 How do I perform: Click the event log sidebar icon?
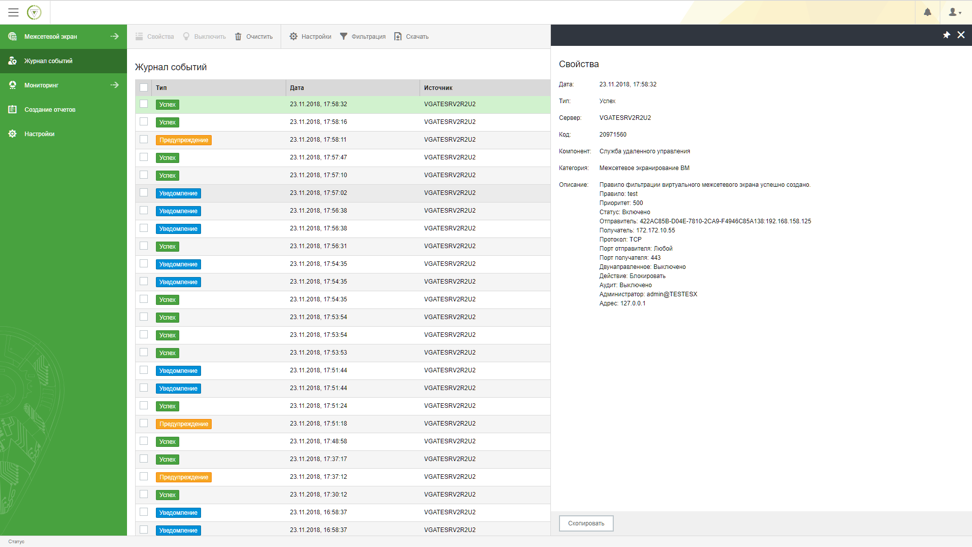(x=12, y=61)
